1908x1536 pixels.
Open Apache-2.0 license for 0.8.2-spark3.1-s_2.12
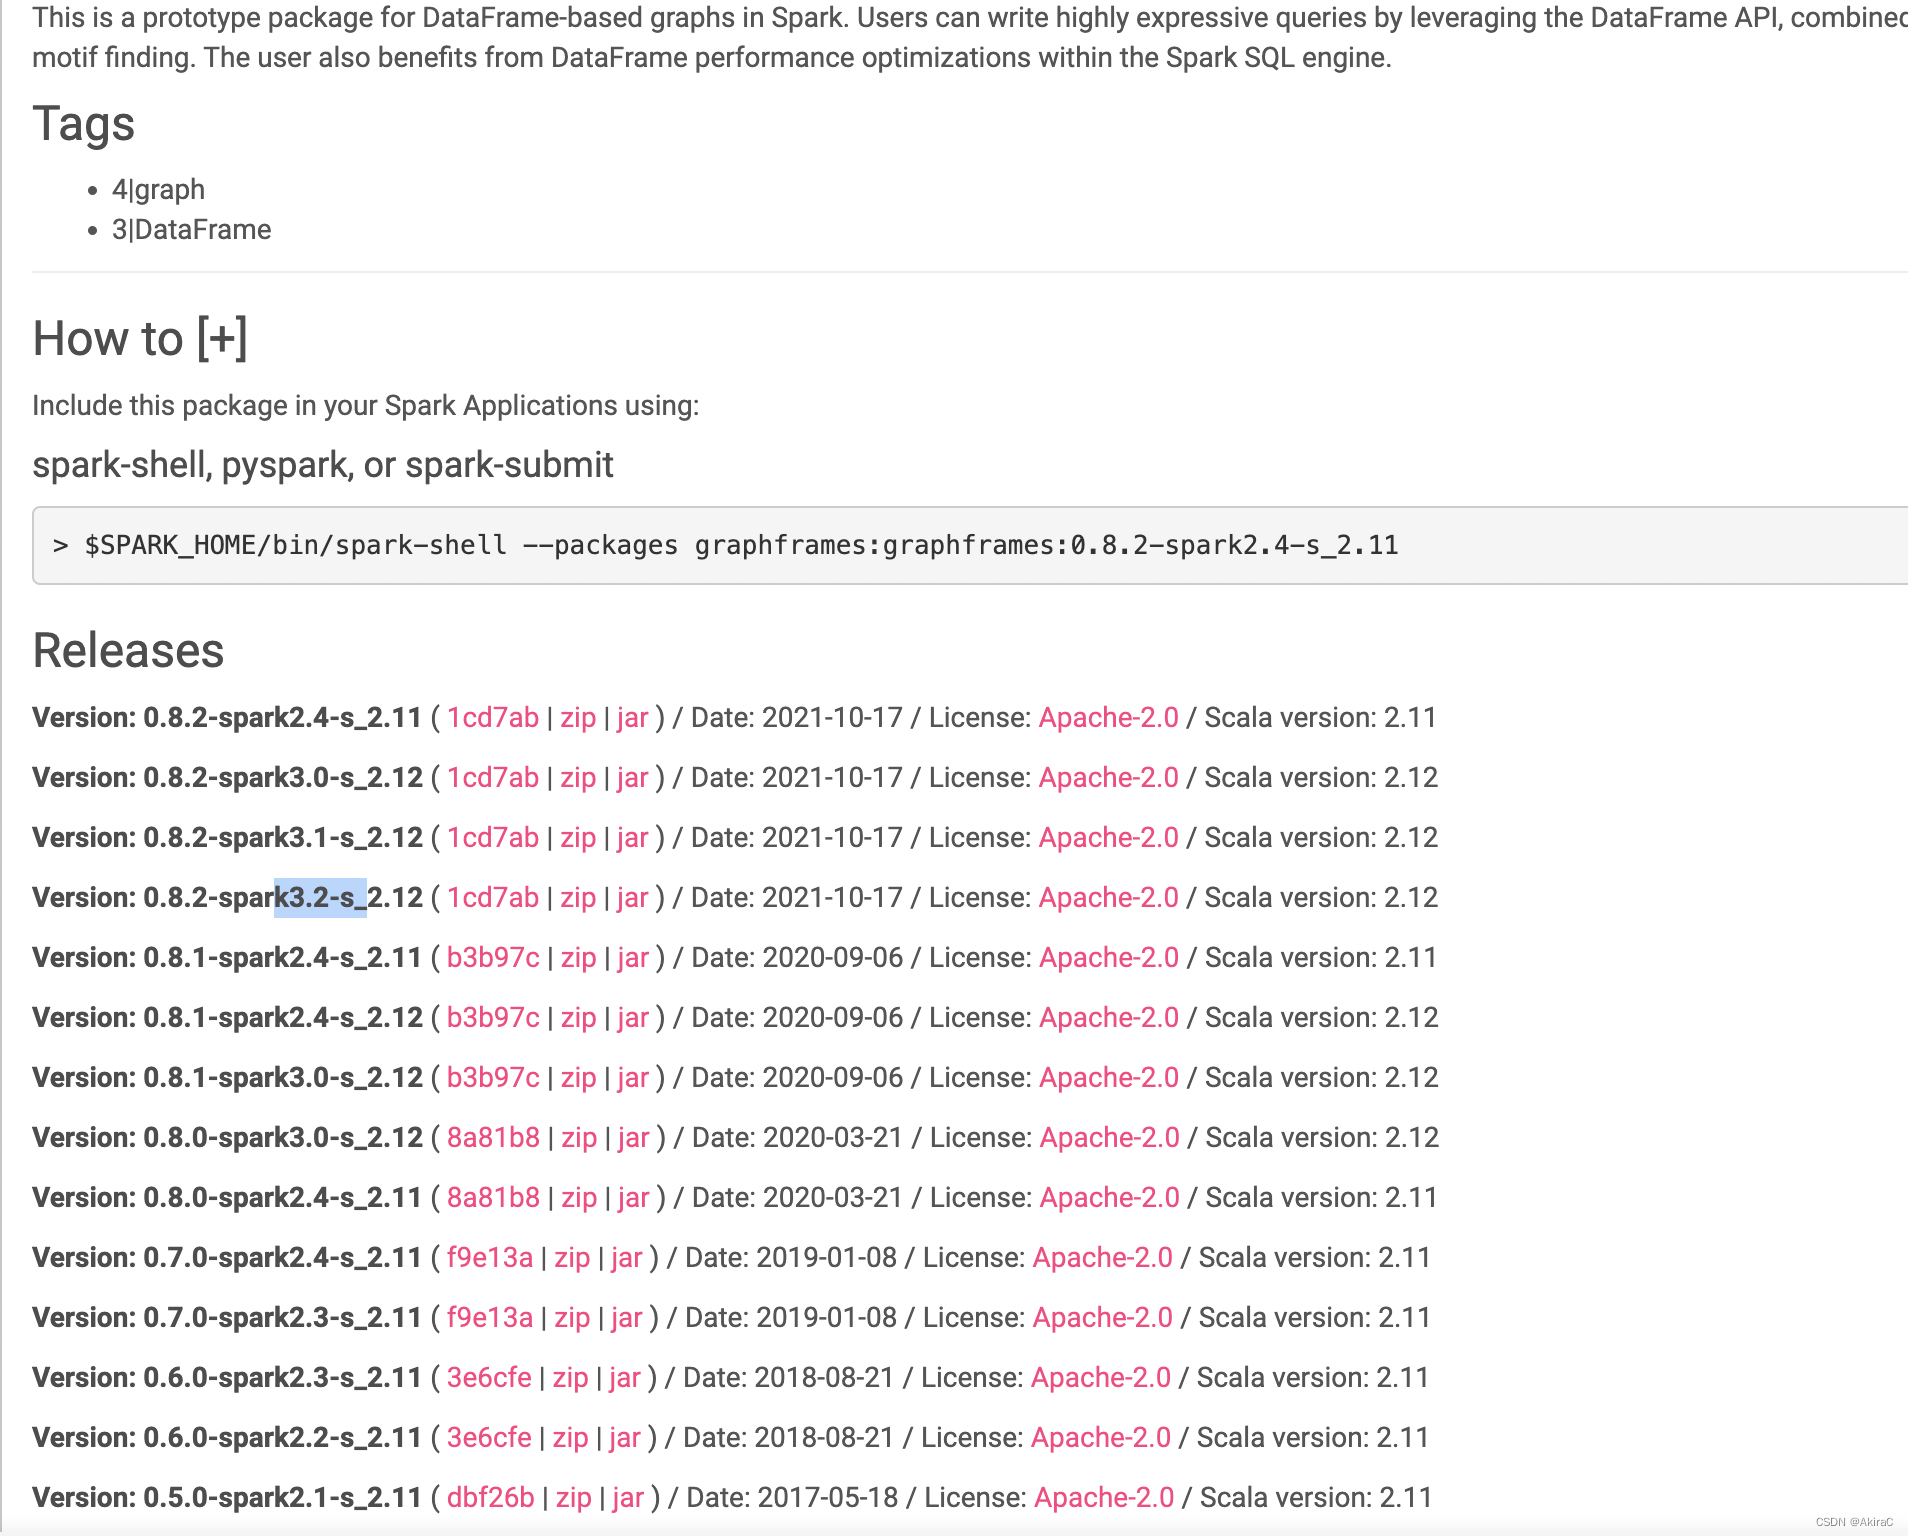pos(1109,838)
